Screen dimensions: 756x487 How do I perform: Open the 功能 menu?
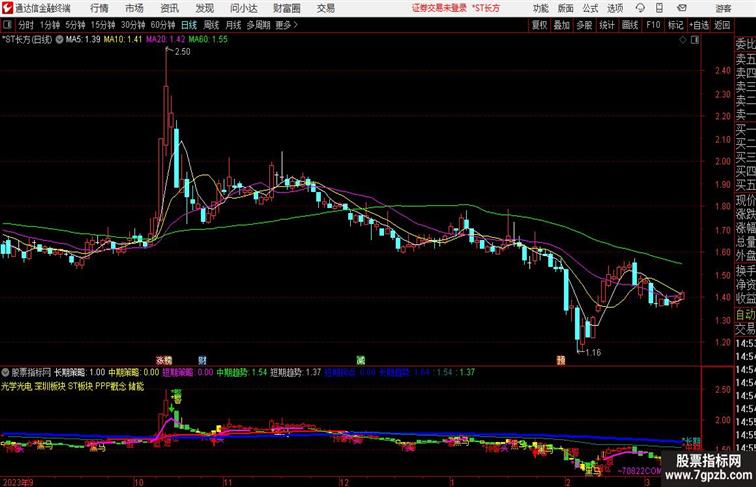(540, 8)
